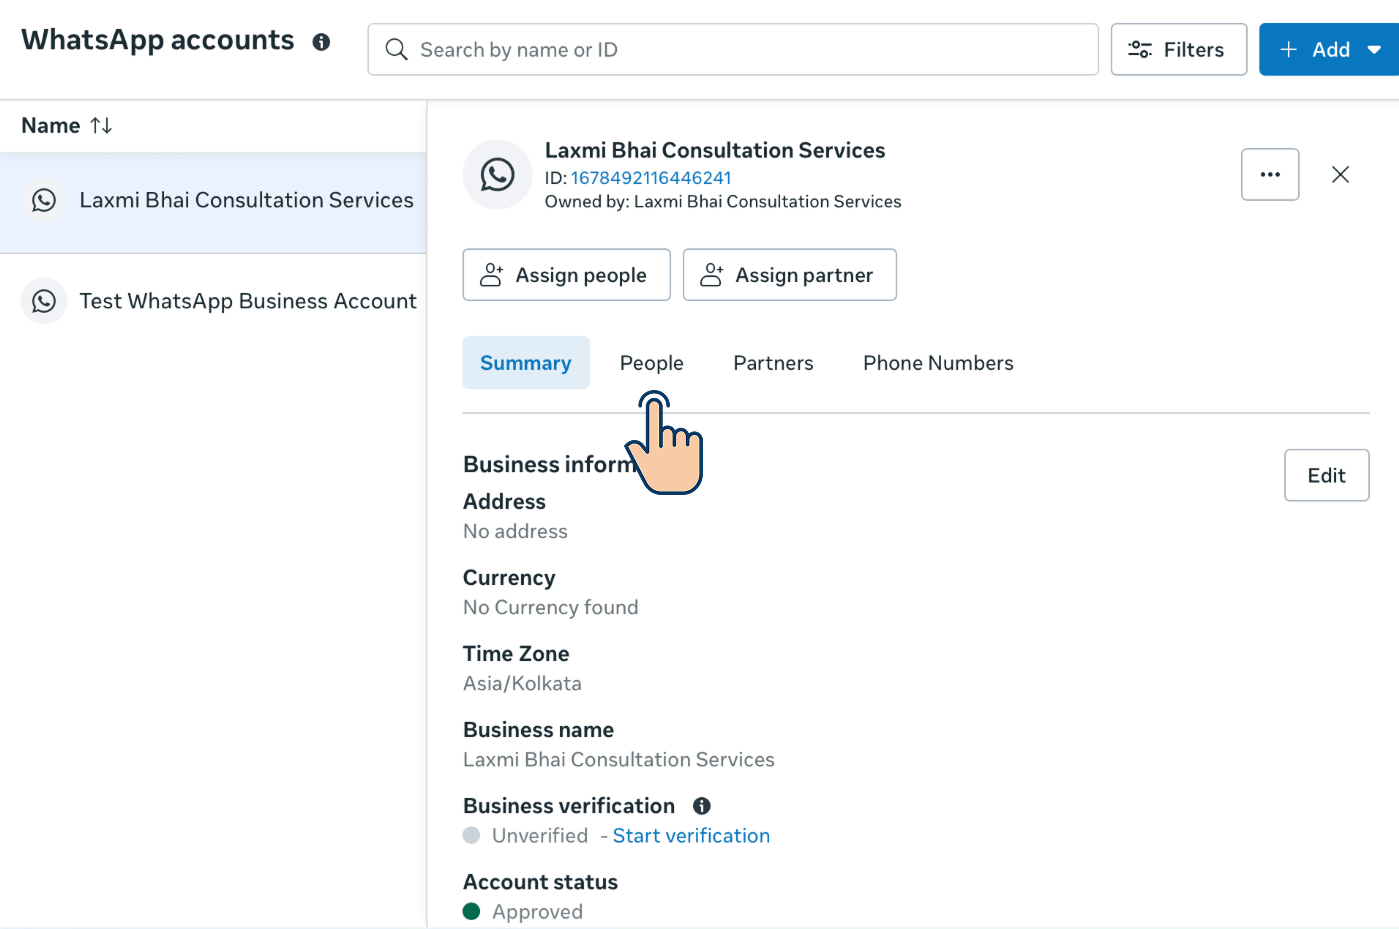Switch to the Phone Numbers tab
Screen dimensions: 1399x929
point(938,363)
